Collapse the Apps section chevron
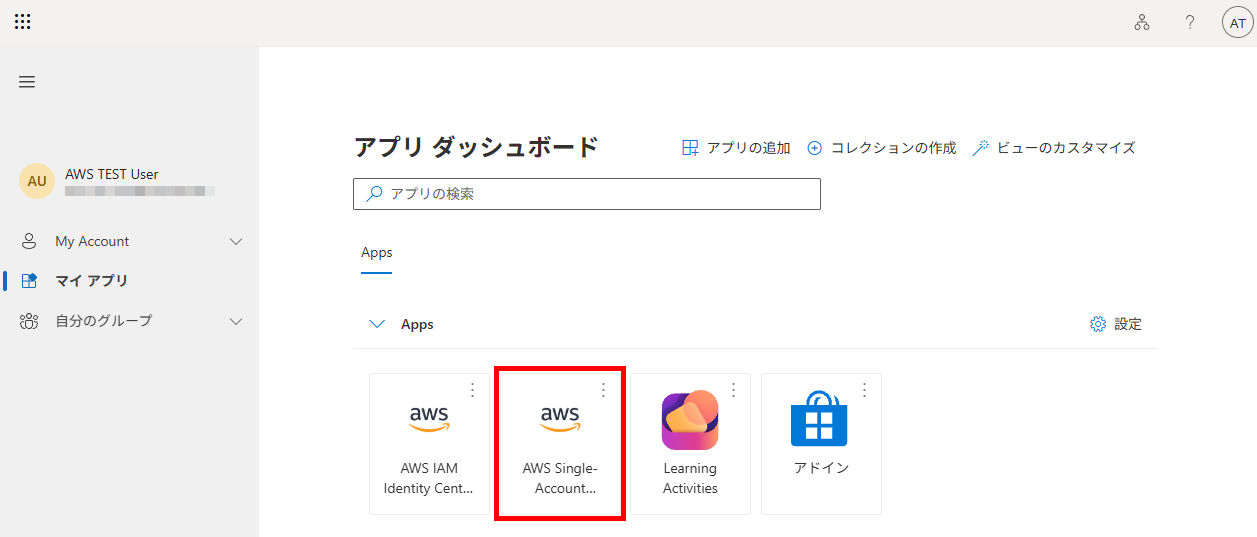The width and height of the screenshot is (1257, 537). tap(377, 324)
